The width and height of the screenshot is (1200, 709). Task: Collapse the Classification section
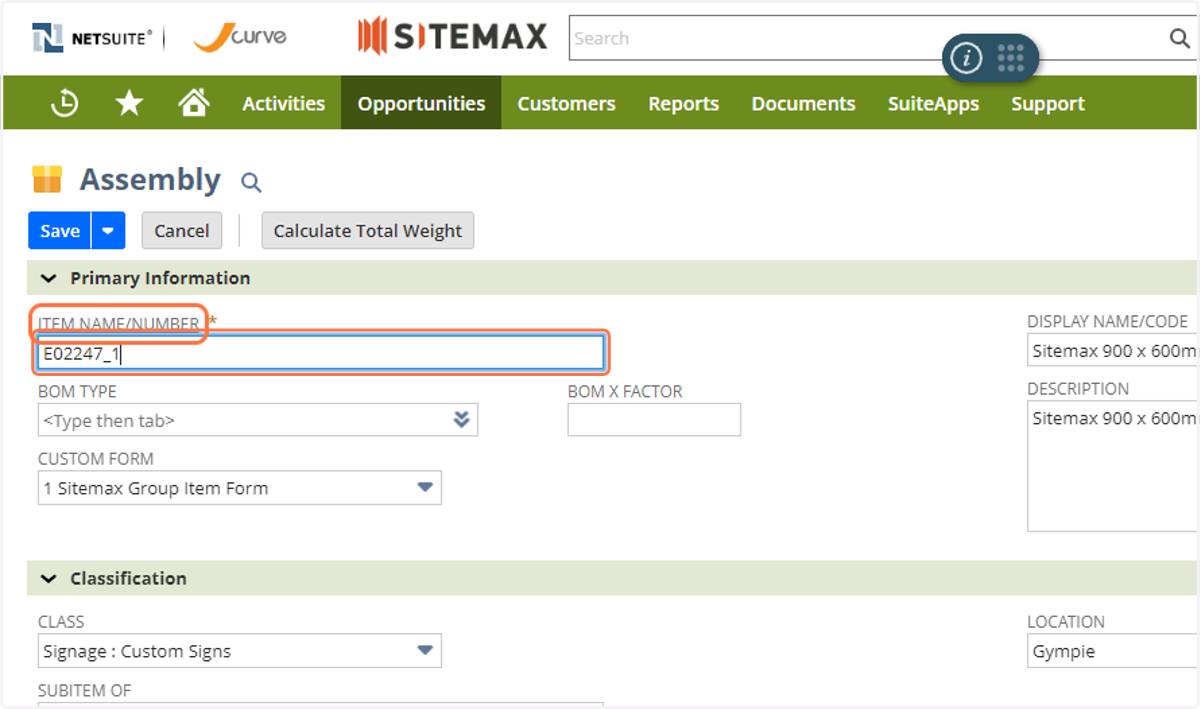(x=49, y=578)
